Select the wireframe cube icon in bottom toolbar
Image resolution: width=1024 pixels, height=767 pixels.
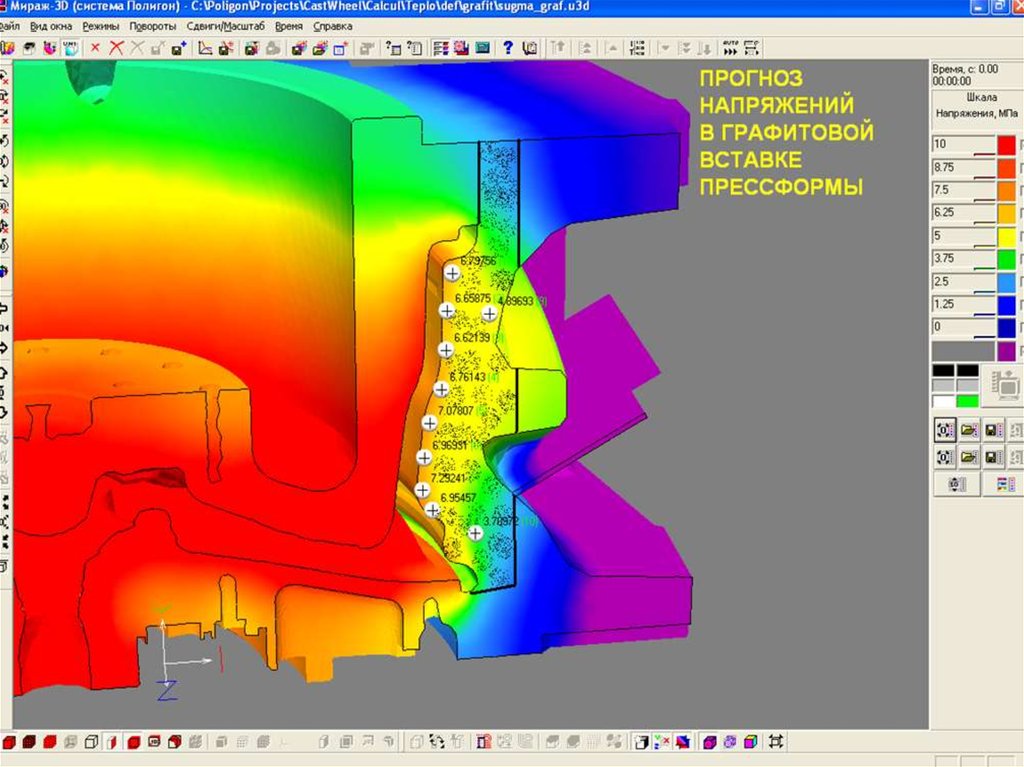89,742
